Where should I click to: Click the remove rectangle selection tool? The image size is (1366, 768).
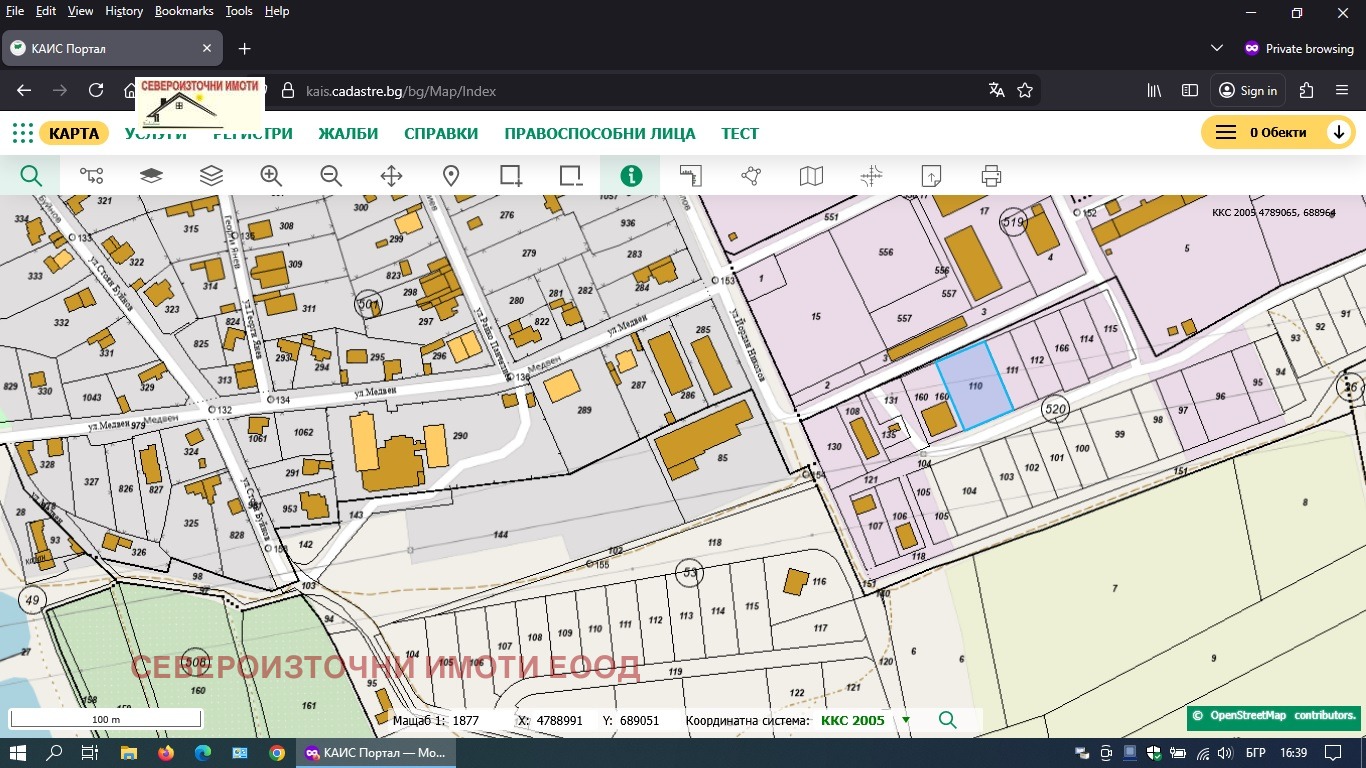571,176
